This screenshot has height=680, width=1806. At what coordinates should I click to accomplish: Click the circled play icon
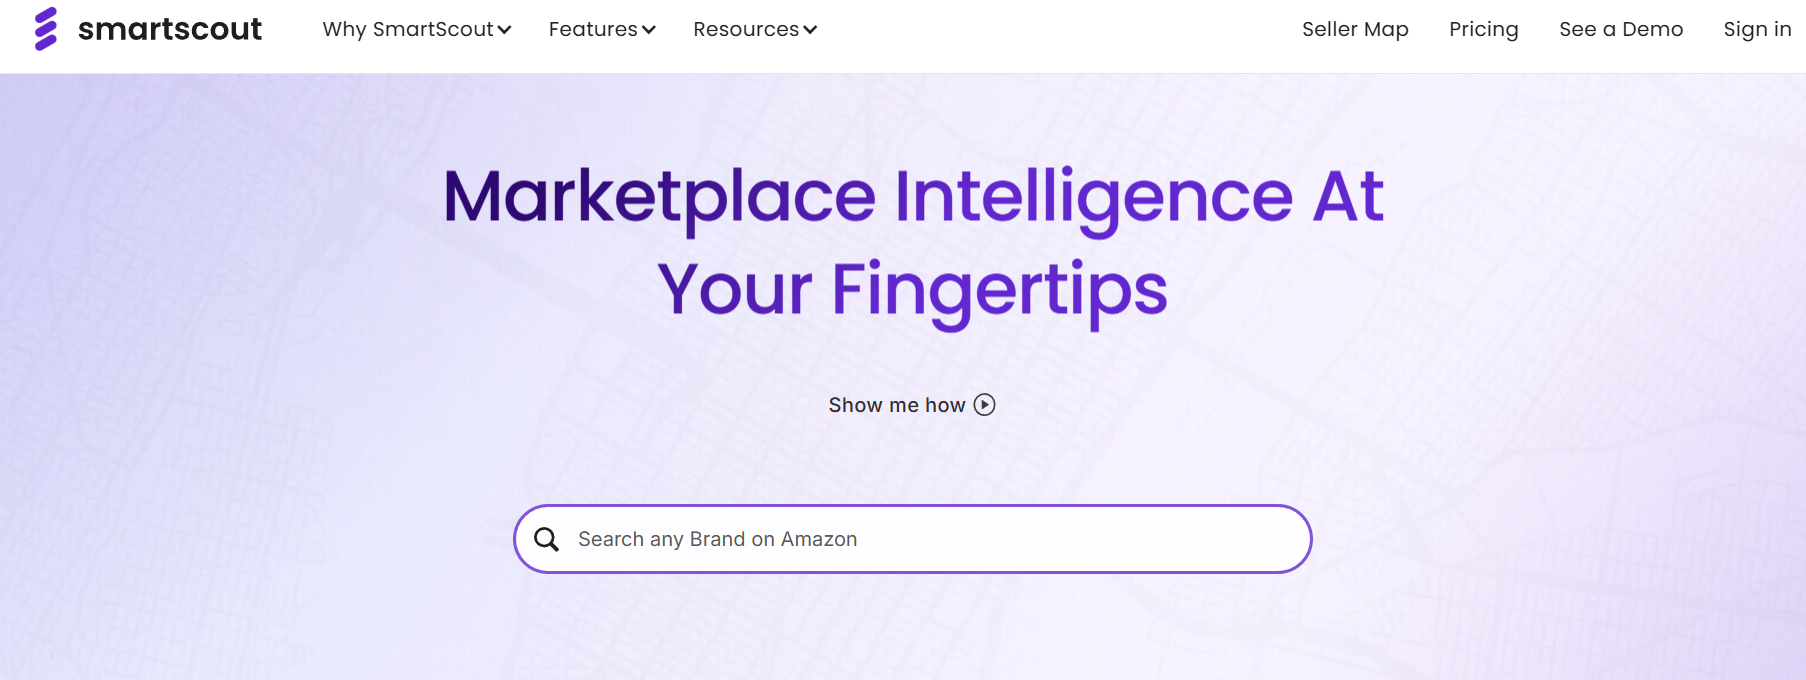click(x=985, y=405)
